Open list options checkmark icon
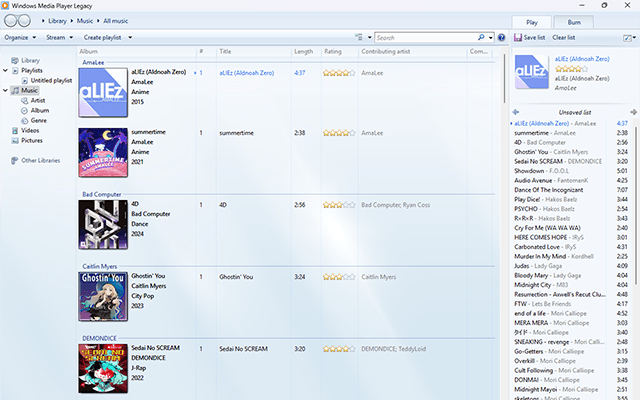This screenshot has height=400, width=640. coord(627,38)
